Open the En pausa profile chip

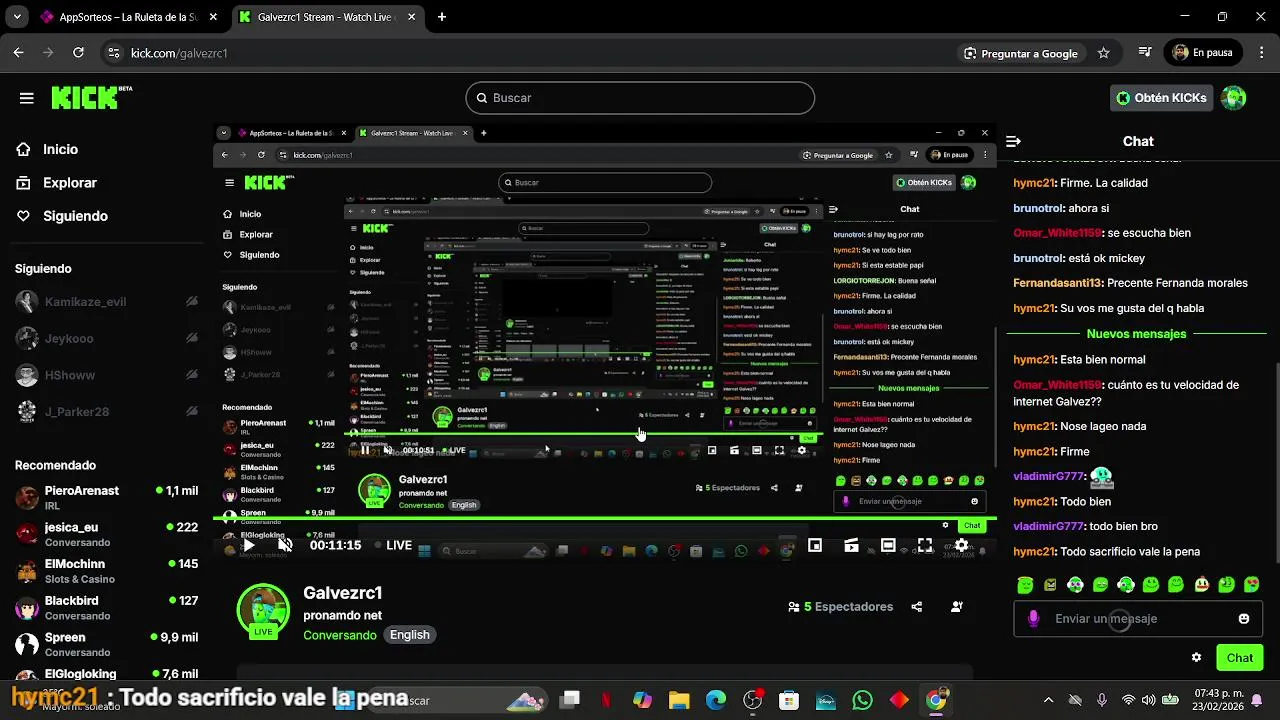pos(1204,53)
